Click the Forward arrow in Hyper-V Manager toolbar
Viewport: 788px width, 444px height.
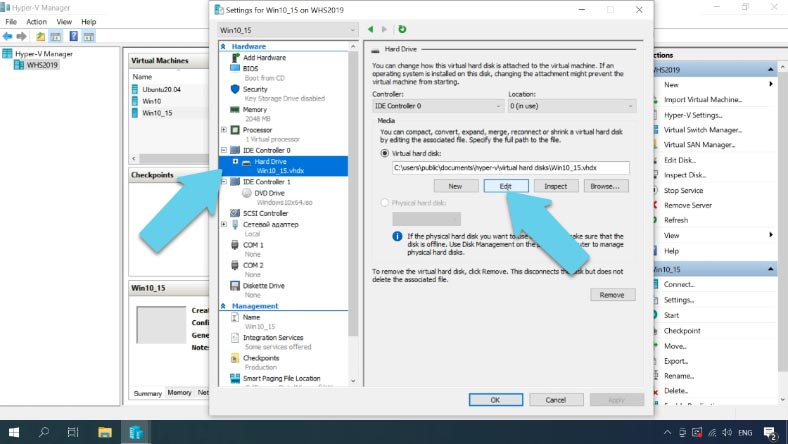[21, 36]
